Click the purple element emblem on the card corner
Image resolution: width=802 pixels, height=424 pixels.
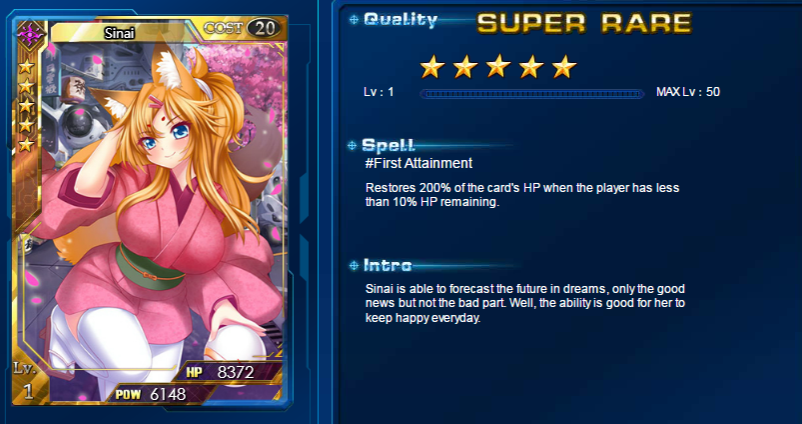pyautogui.click(x=31, y=34)
